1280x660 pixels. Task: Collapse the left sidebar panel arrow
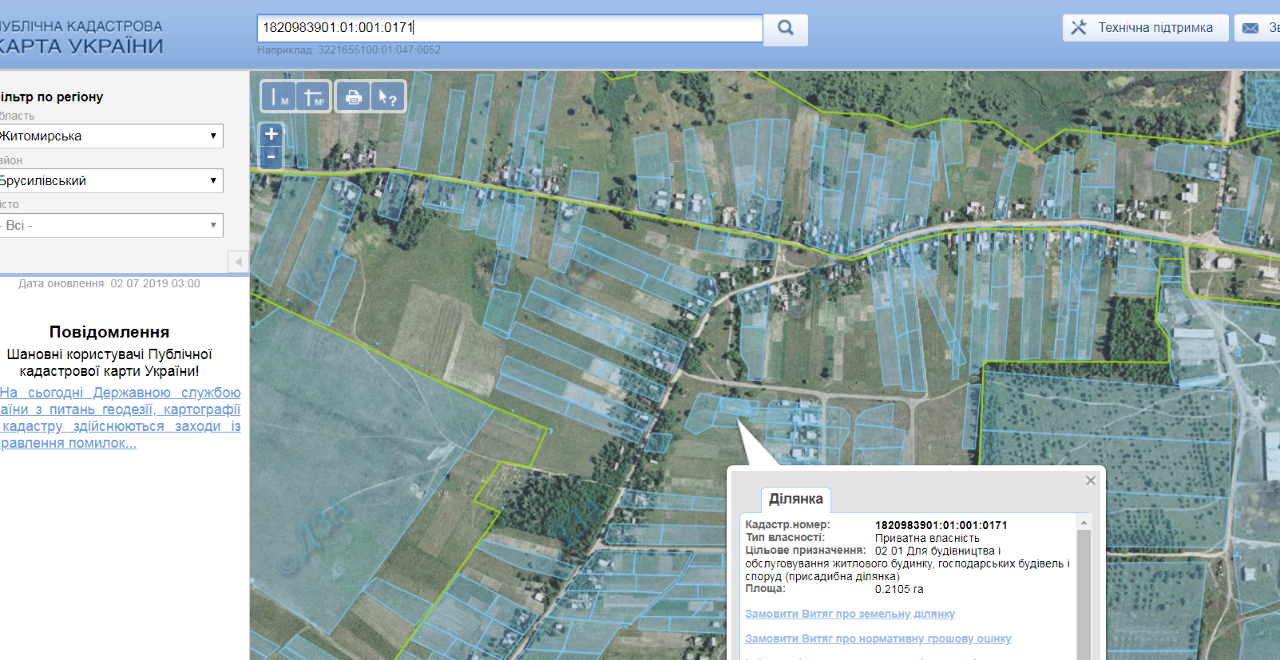238,262
